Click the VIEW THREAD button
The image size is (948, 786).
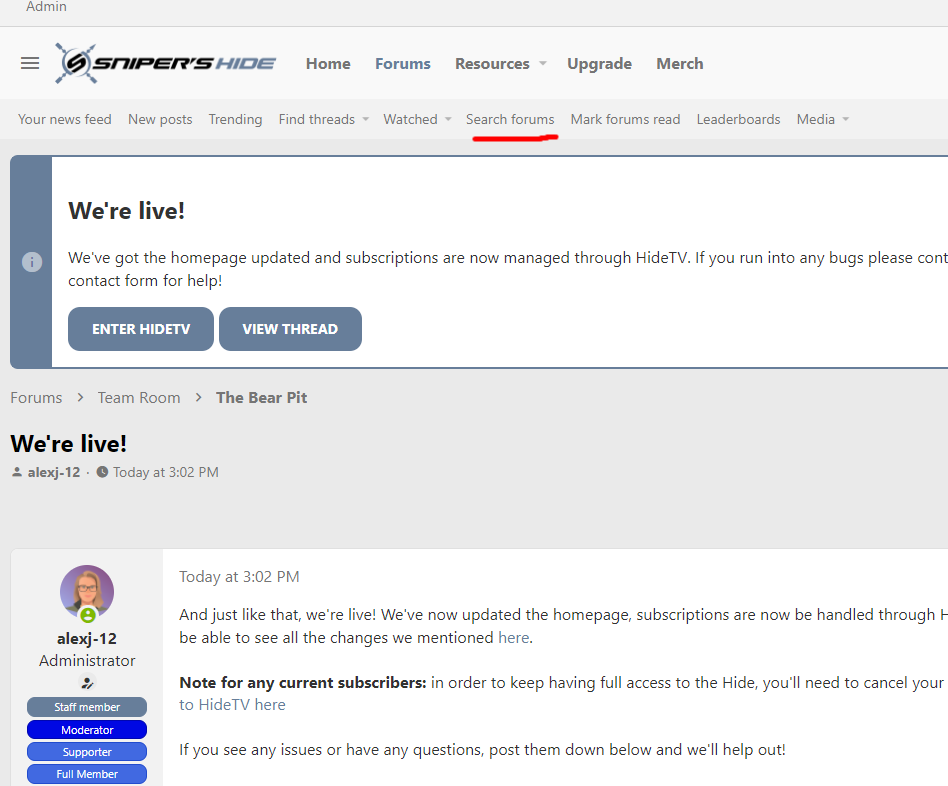click(x=290, y=329)
